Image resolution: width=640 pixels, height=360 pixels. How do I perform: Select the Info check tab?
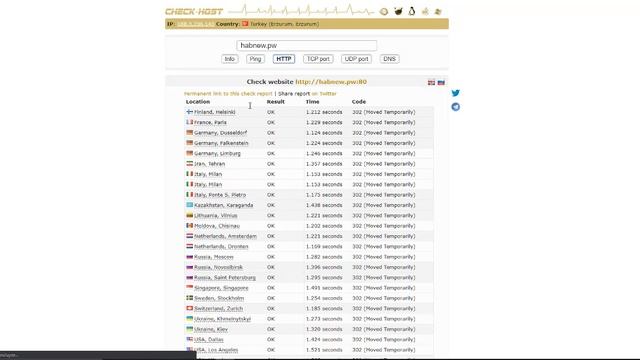(x=229, y=59)
